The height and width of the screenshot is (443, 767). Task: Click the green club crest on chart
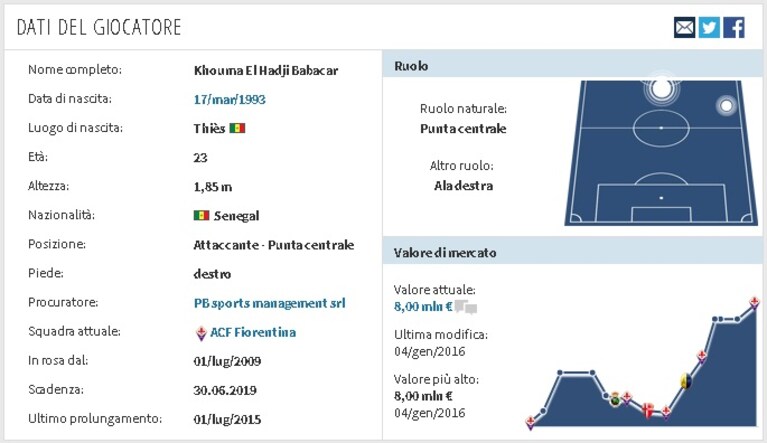point(615,399)
